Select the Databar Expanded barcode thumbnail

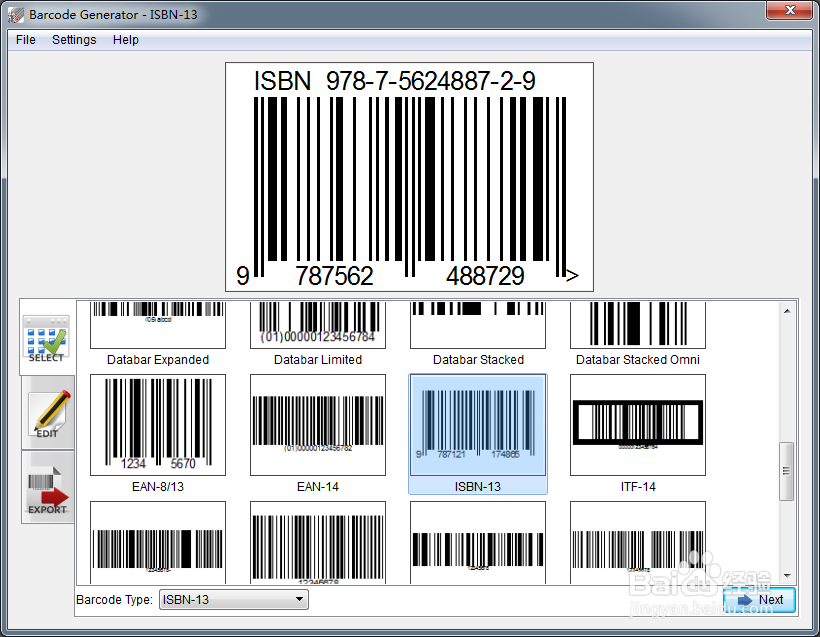(x=158, y=325)
